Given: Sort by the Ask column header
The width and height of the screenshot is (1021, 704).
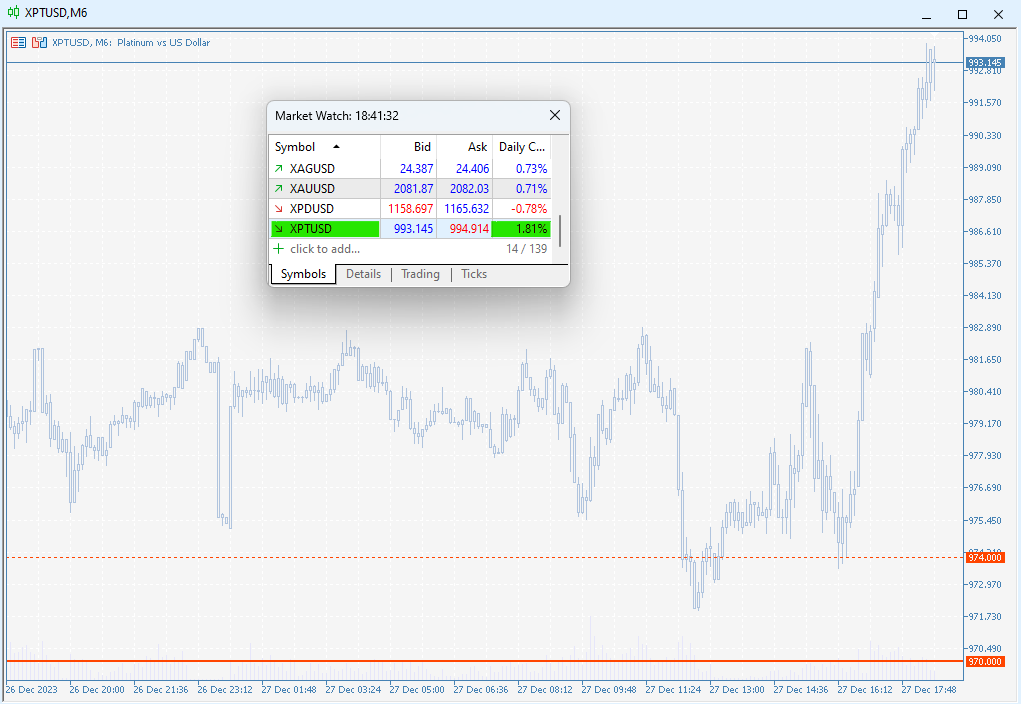Looking at the screenshot, I should (464, 147).
